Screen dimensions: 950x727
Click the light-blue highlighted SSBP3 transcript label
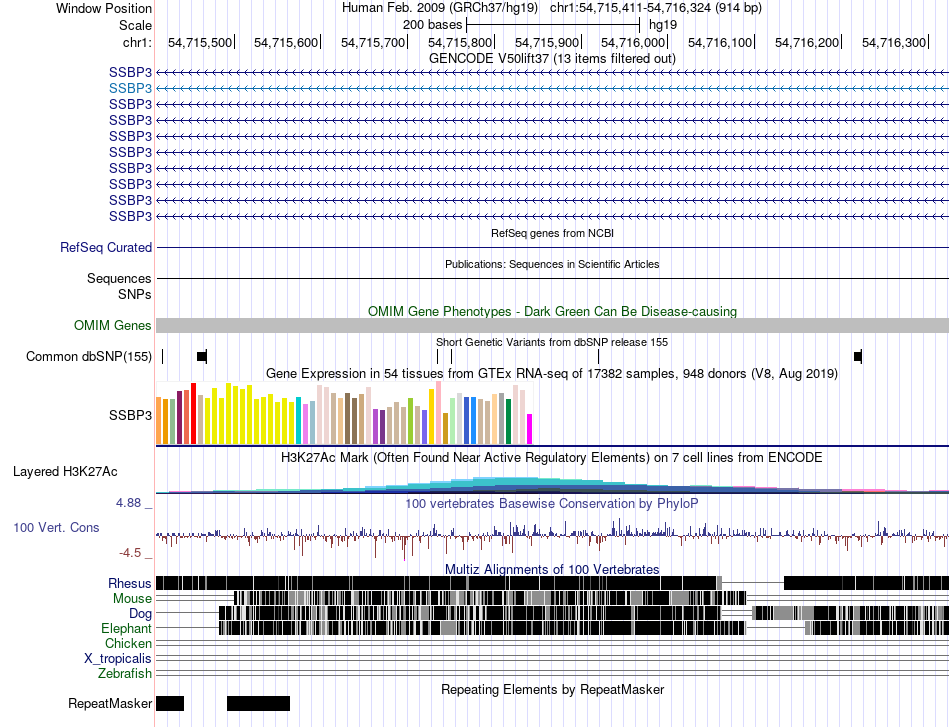[x=130, y=88]
